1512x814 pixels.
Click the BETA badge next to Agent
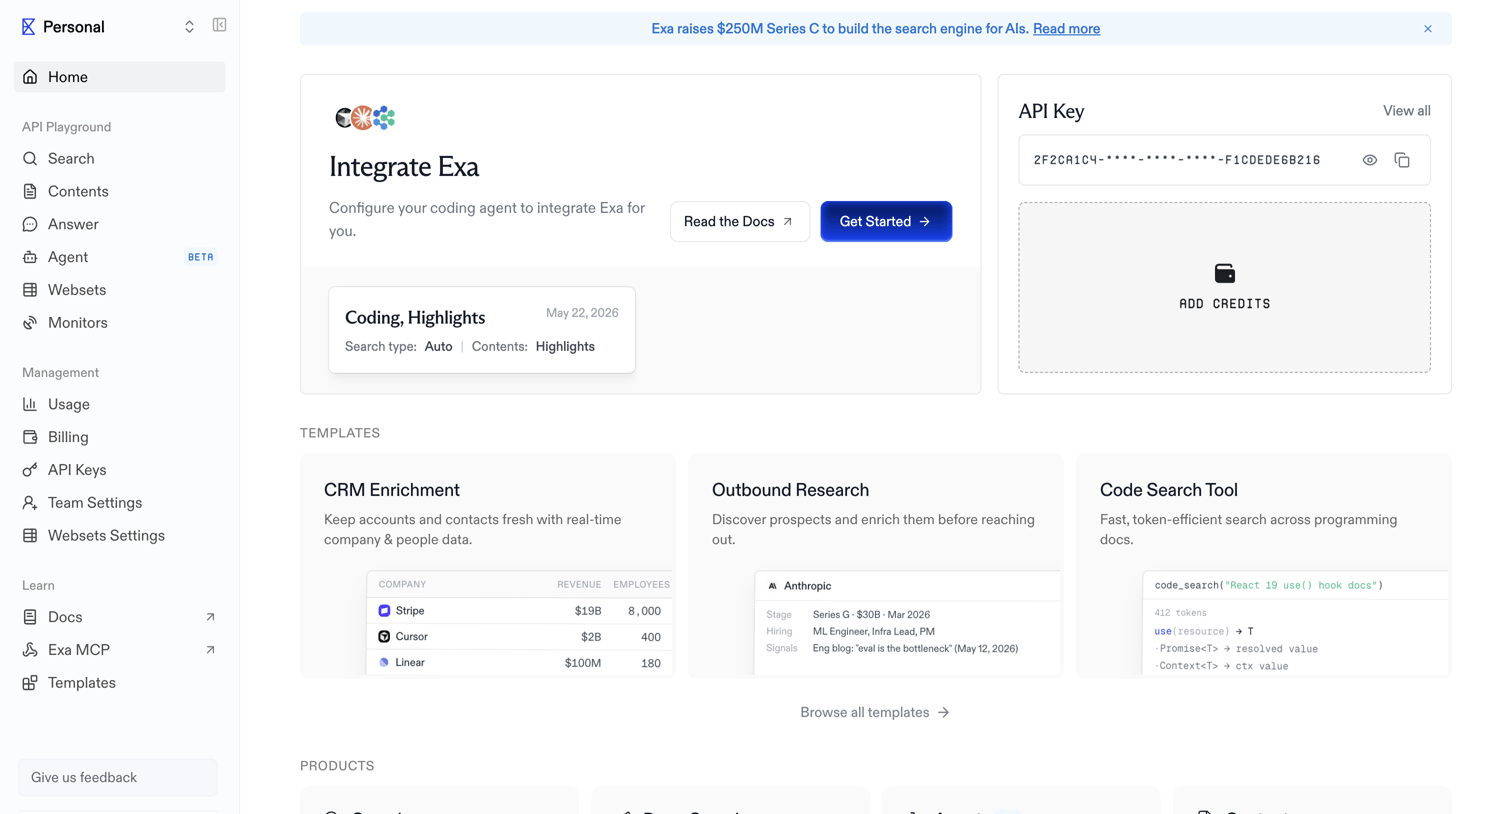pos(201,257)
